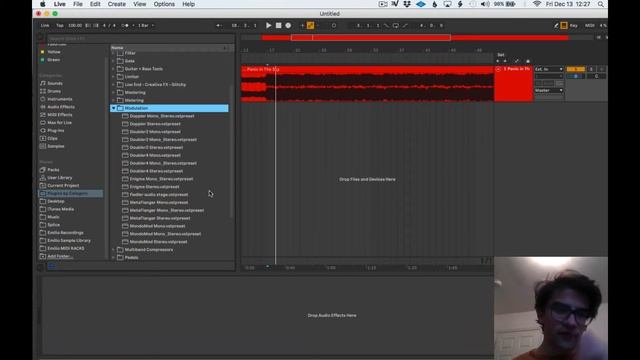
Task: Open the 1 Bar quantization menu
Action: (x=145, y=25)
